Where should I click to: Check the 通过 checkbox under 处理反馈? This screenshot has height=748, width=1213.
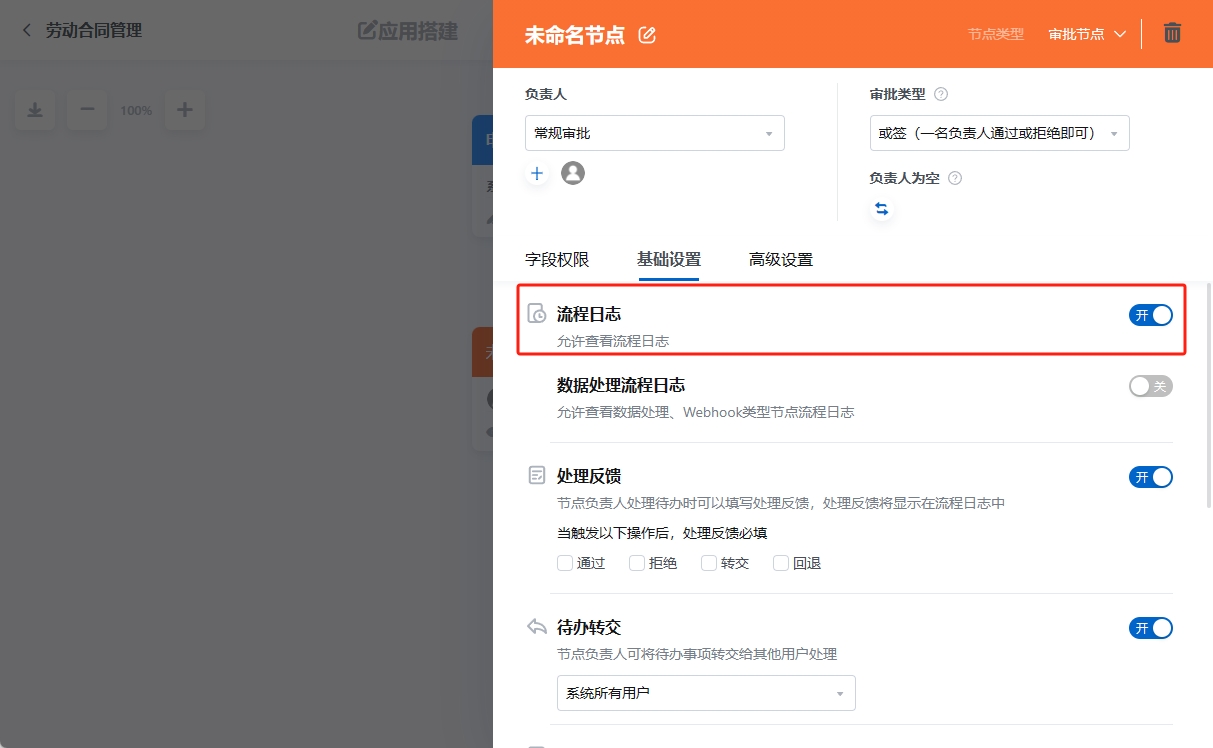point(564,562)
